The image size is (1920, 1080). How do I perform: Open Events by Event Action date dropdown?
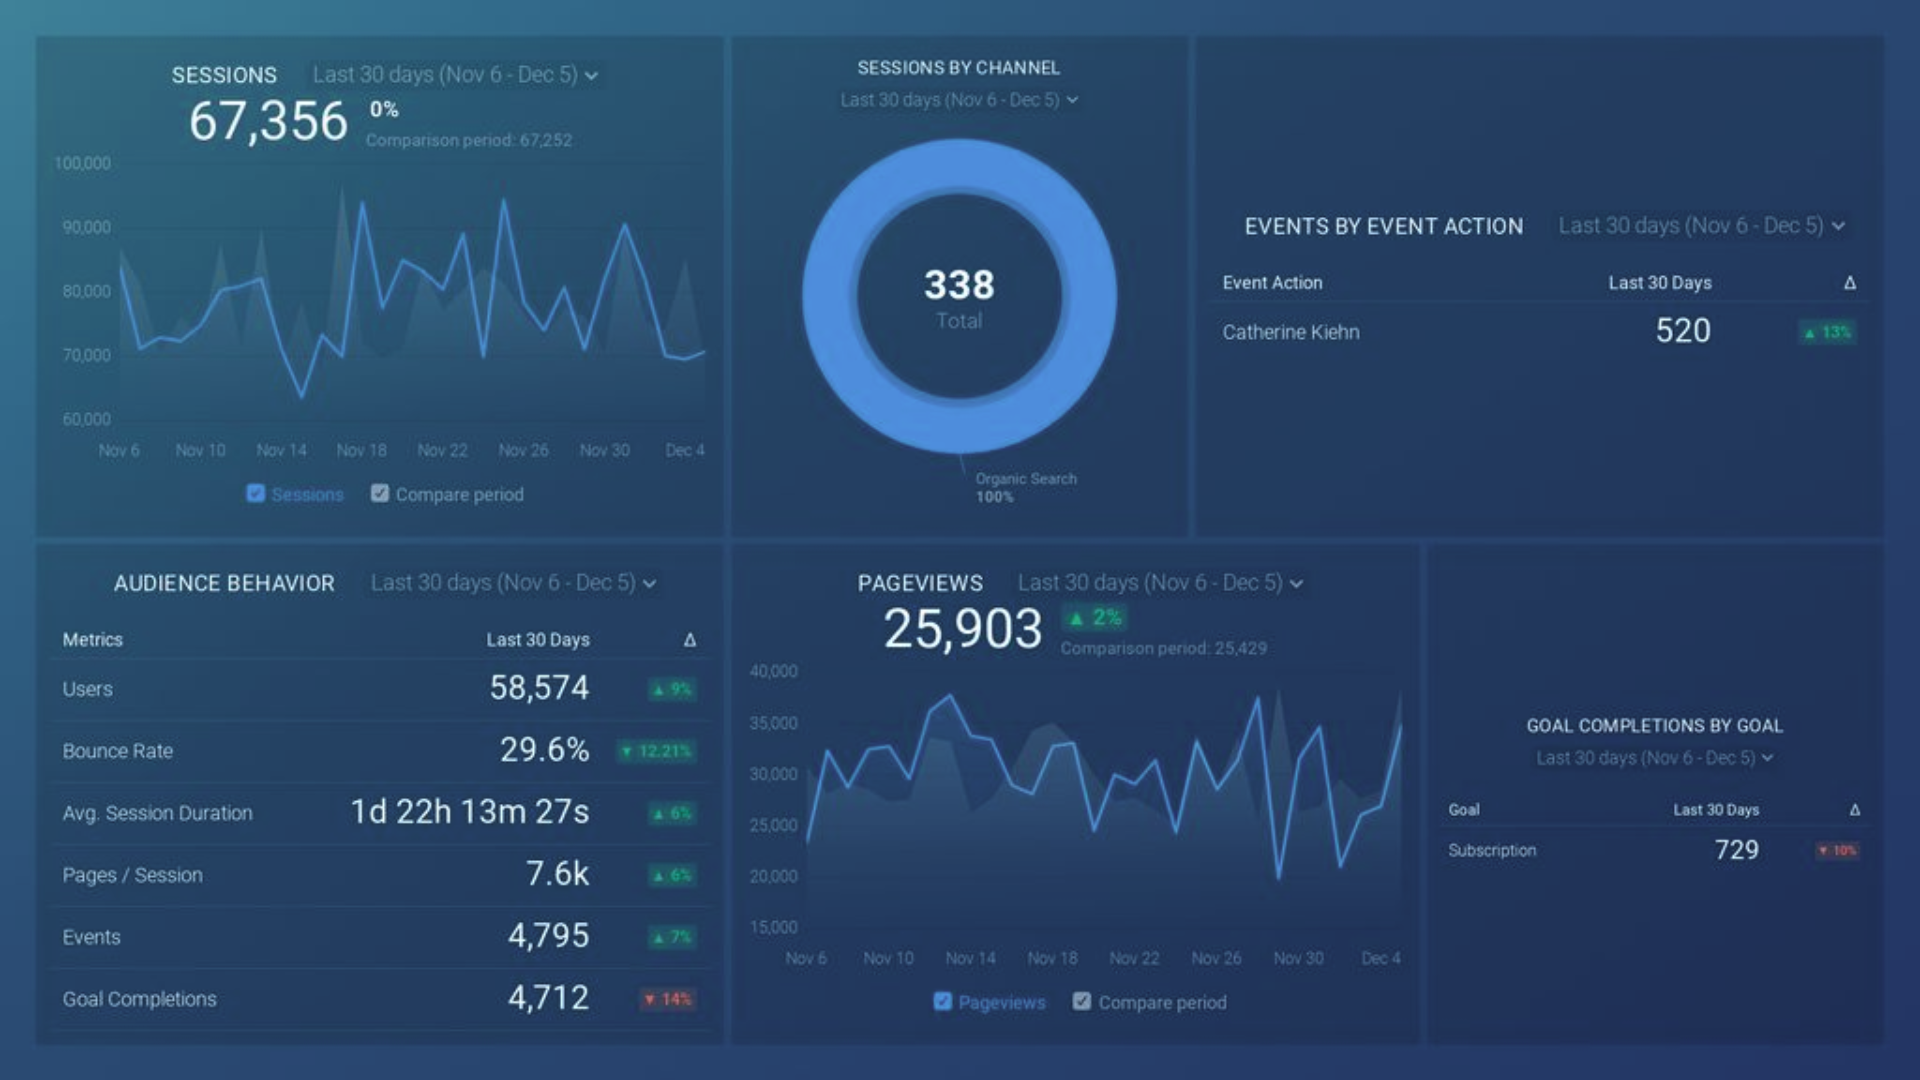coord(1701,226)
